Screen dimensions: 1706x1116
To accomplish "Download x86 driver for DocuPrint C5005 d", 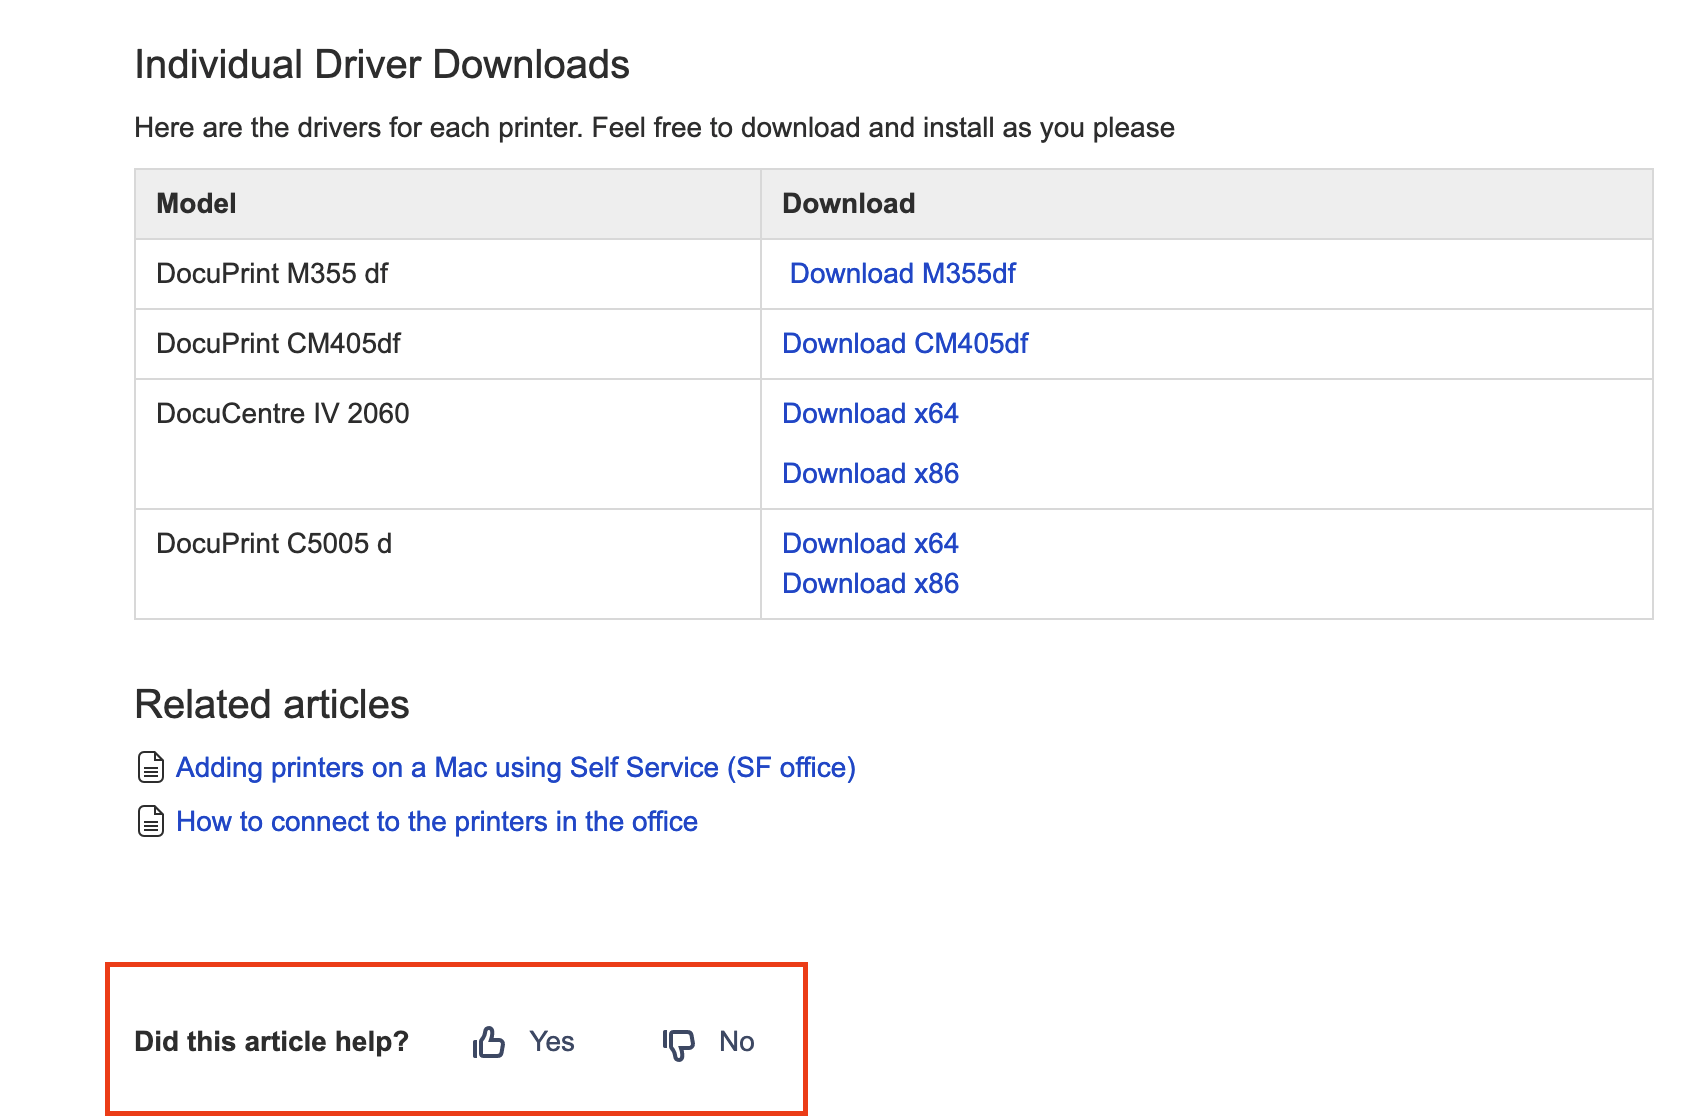I will 869,583.
